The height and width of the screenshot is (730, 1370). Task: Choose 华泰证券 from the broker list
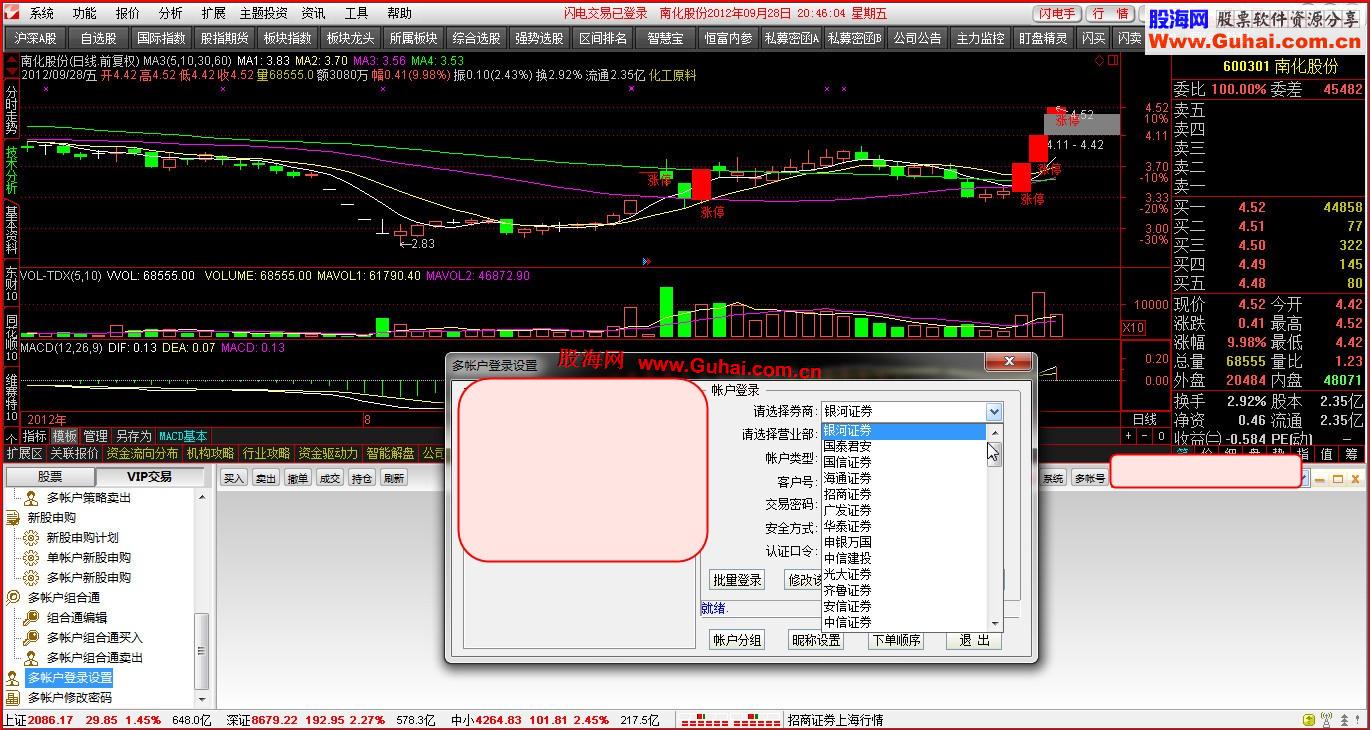tap(847, 526)
